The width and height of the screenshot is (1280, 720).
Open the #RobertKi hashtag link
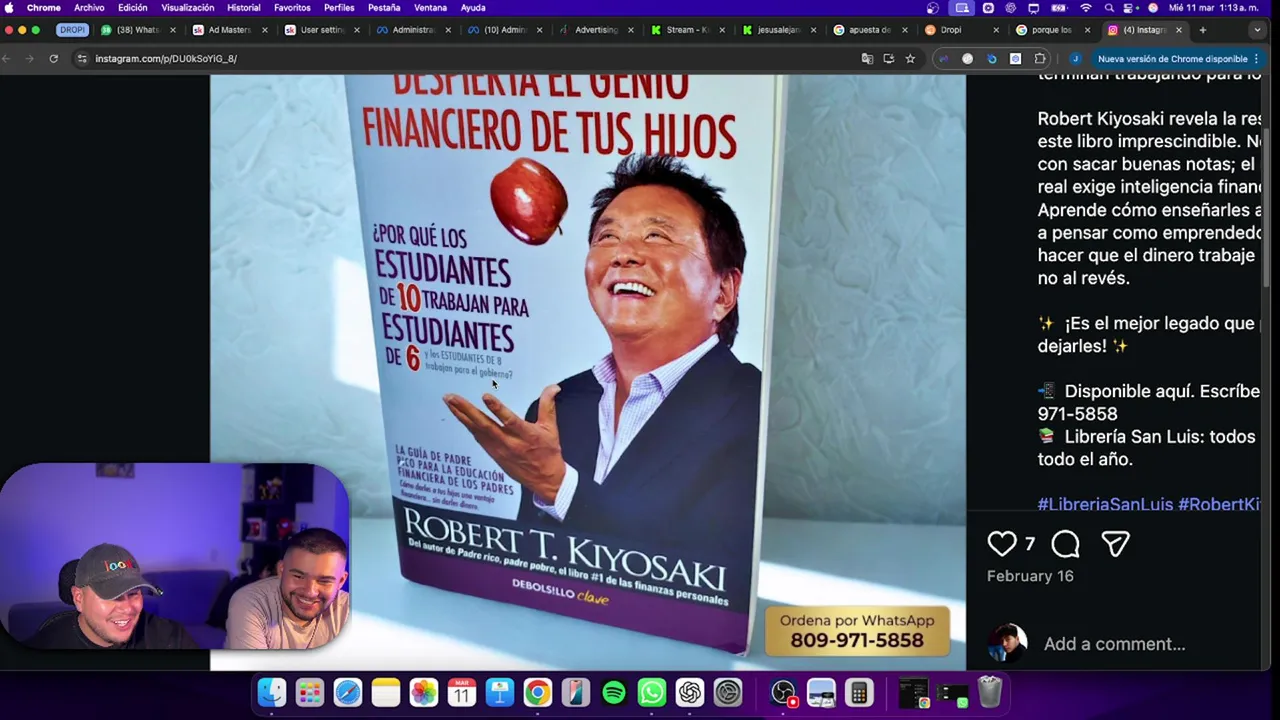click(x=1219, y=504)
